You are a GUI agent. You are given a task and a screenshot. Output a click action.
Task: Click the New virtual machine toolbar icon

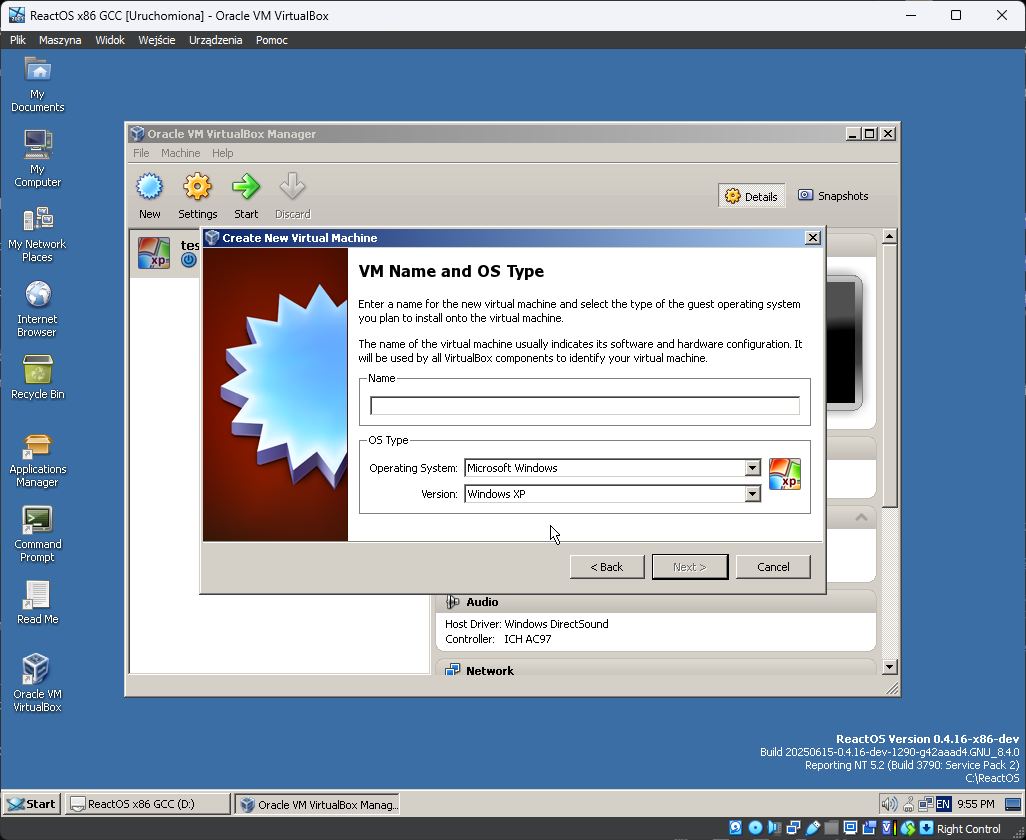(x=149, y=187)
